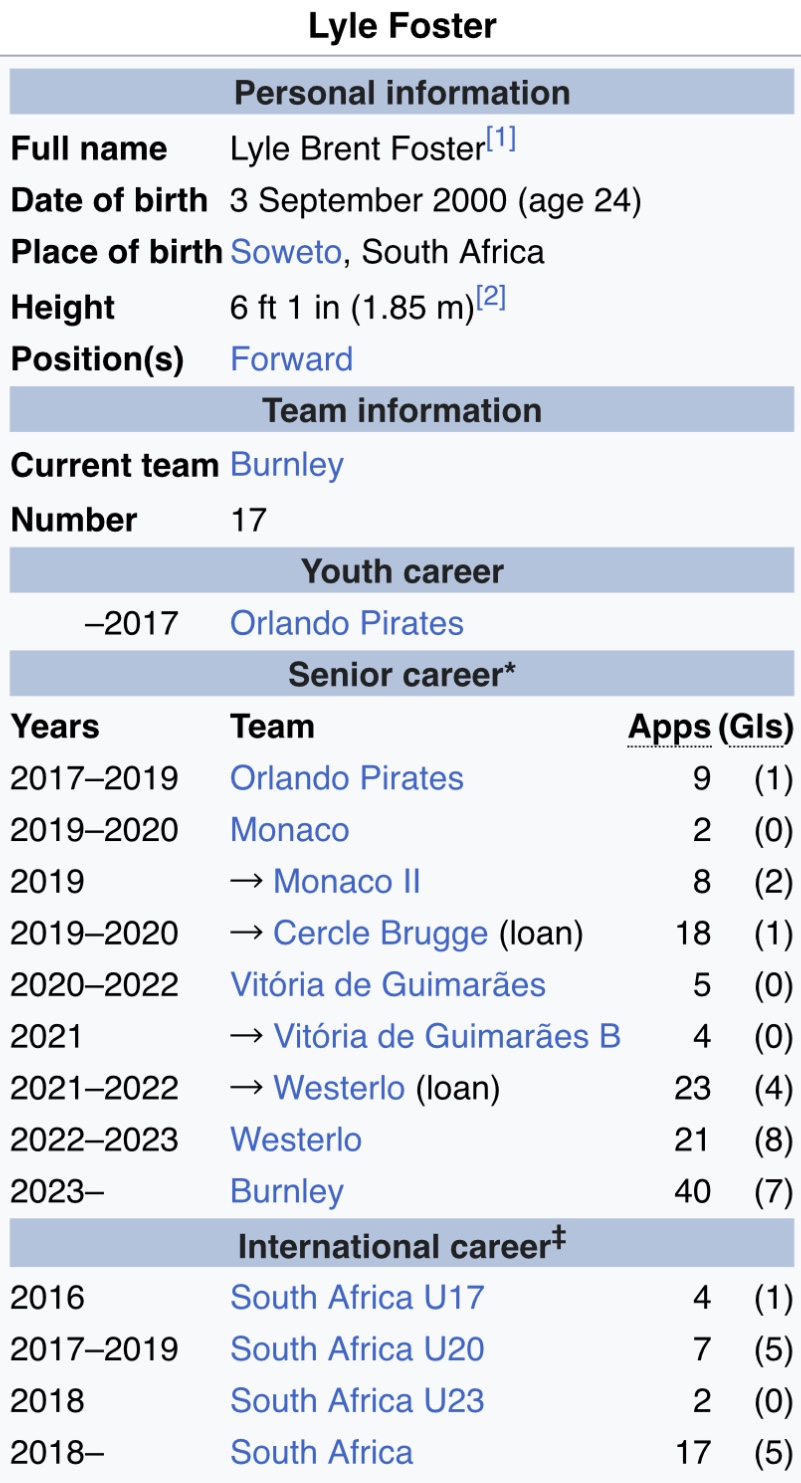Visit the Cercle Brugge link
This screenshot has width=801, height=1483.
380,933
